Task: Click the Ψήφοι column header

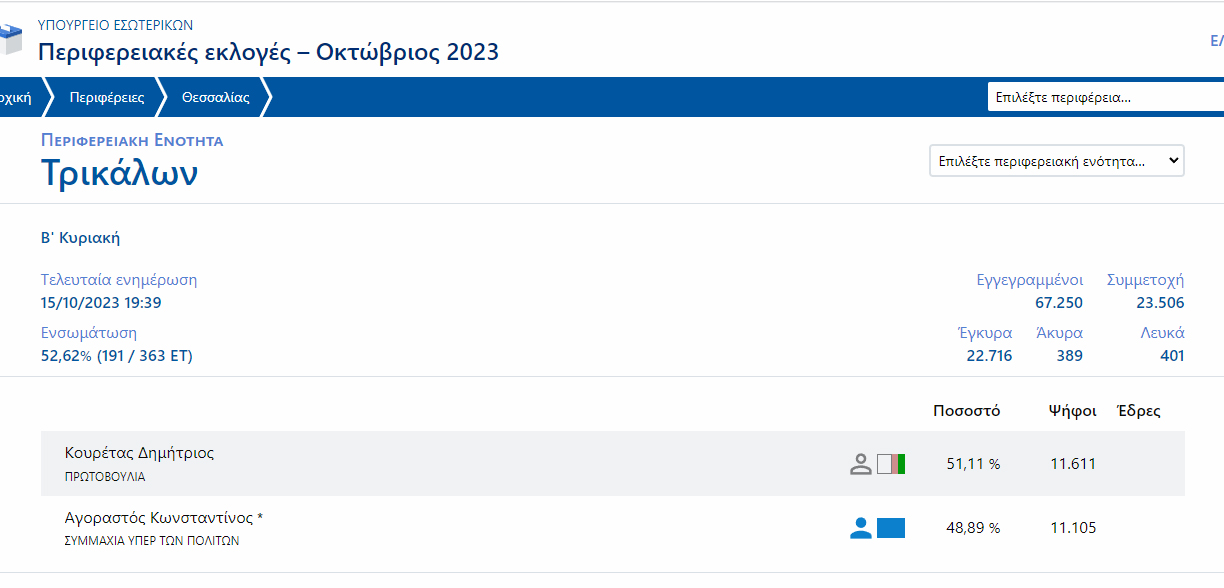Action: tap(1072, 411)
